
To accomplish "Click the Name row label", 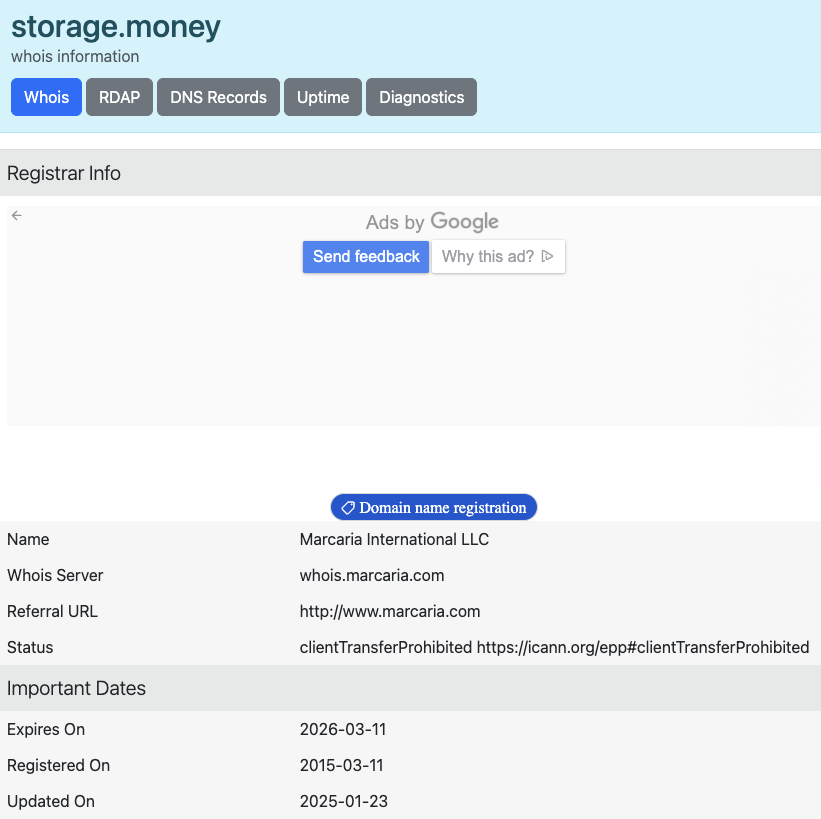I will pos(28,539).
